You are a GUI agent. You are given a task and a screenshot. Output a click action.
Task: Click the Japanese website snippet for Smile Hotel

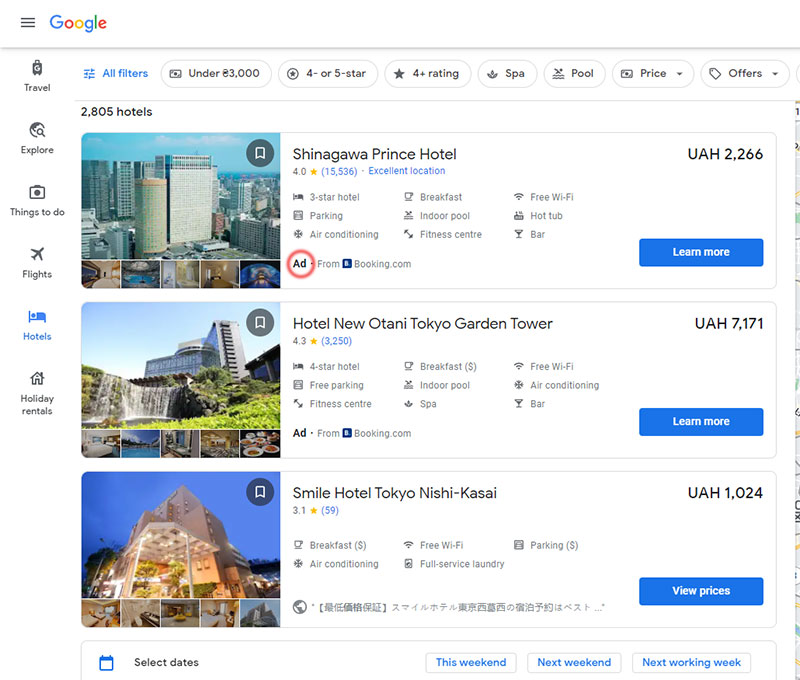460,607
